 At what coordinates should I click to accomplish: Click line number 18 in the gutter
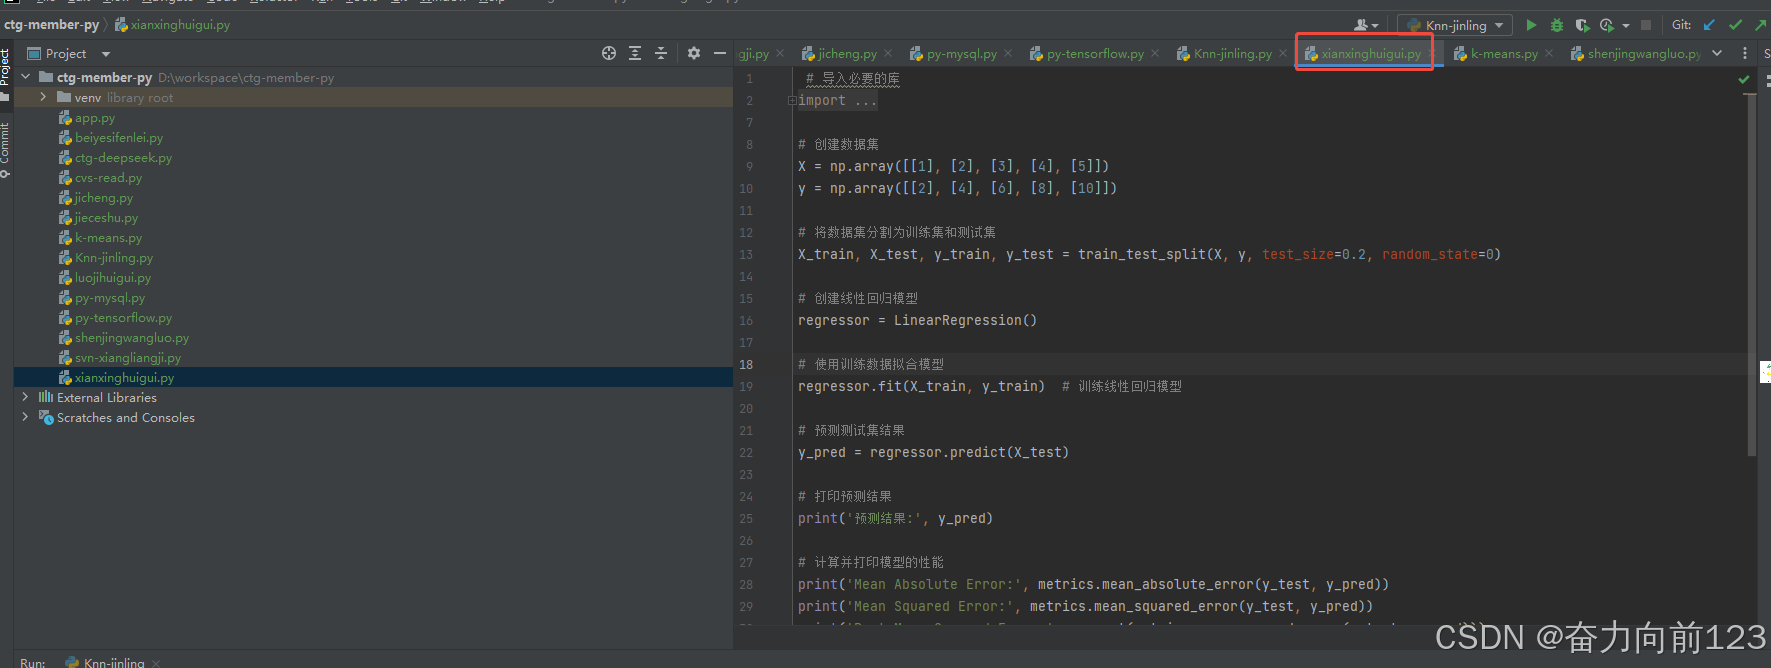coord(747,364)
